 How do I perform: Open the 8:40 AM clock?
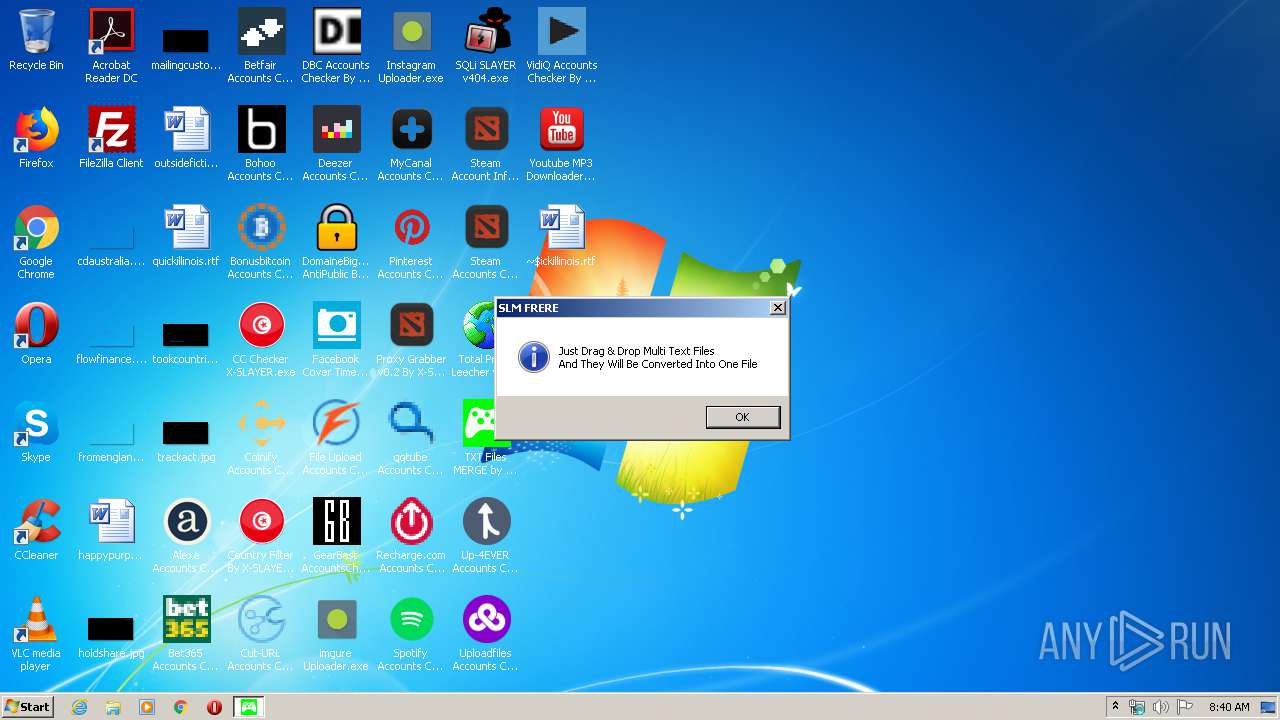(x=1229, y=707)
